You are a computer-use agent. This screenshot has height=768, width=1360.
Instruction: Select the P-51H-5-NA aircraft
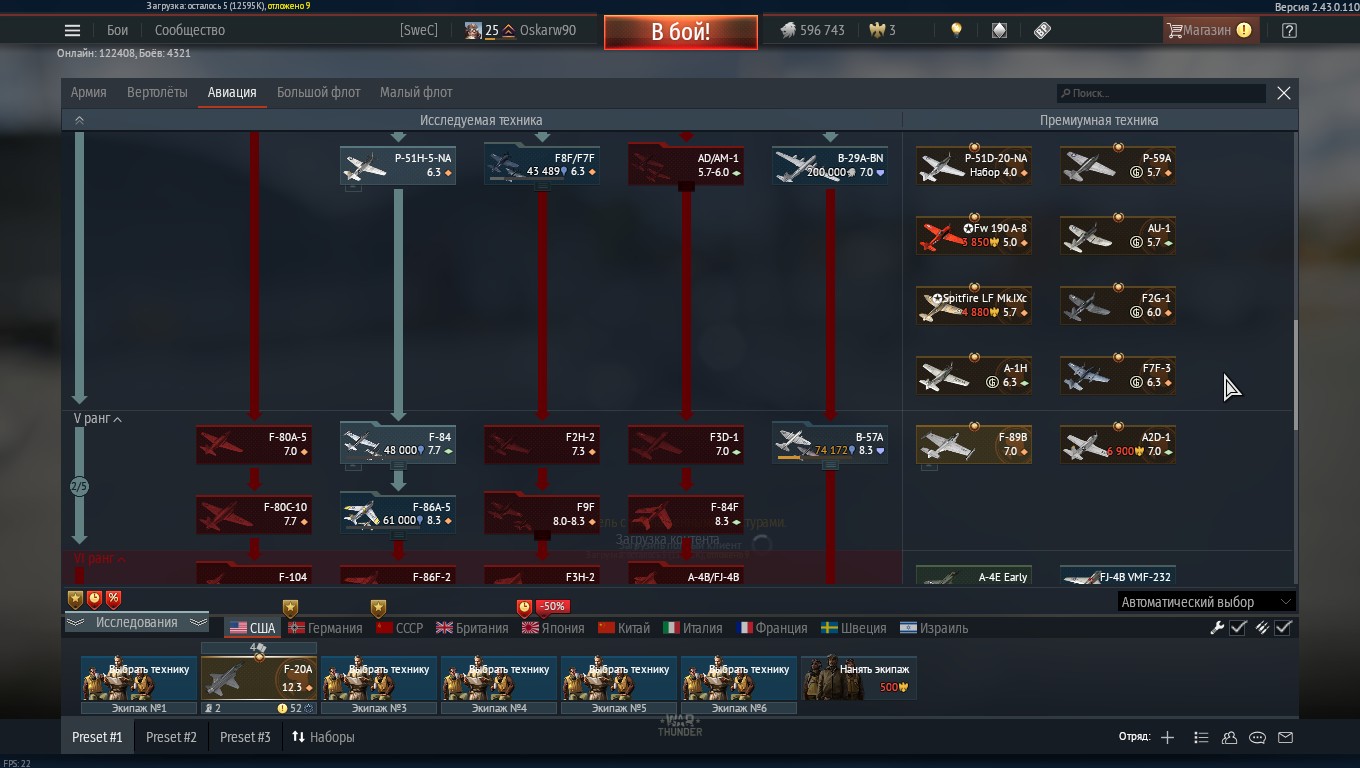pos(398,166)
